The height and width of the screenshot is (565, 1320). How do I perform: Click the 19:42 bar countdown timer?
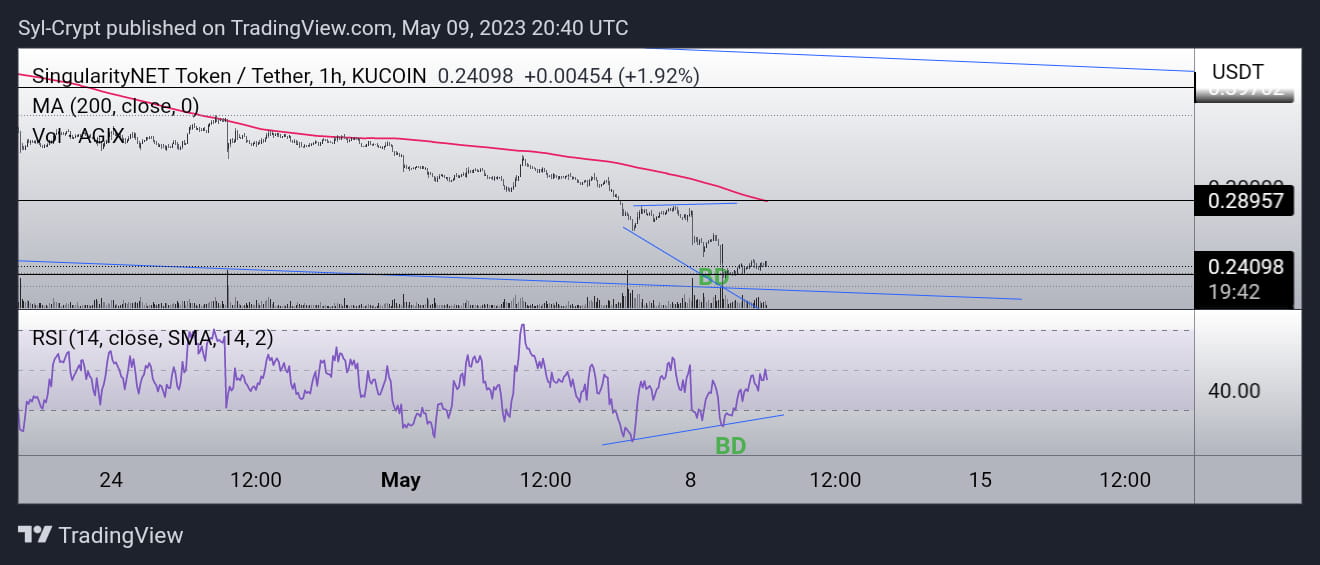pyautogui.click(x=1234, y=292)
